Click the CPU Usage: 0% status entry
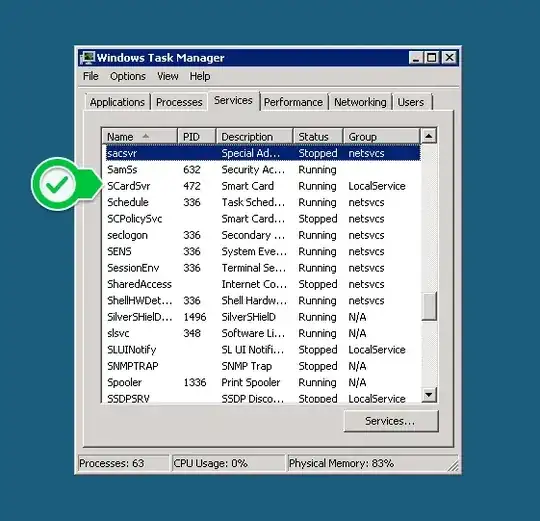Image resolution: width=540 pixels, height=521 pixels. (x=228, y=463)
